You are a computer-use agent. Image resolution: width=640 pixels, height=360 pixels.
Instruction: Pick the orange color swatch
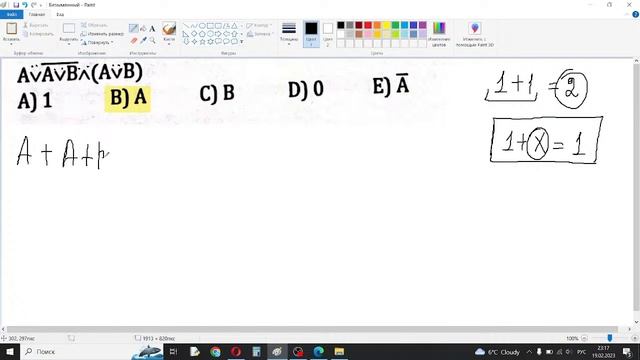coord(377,25)
